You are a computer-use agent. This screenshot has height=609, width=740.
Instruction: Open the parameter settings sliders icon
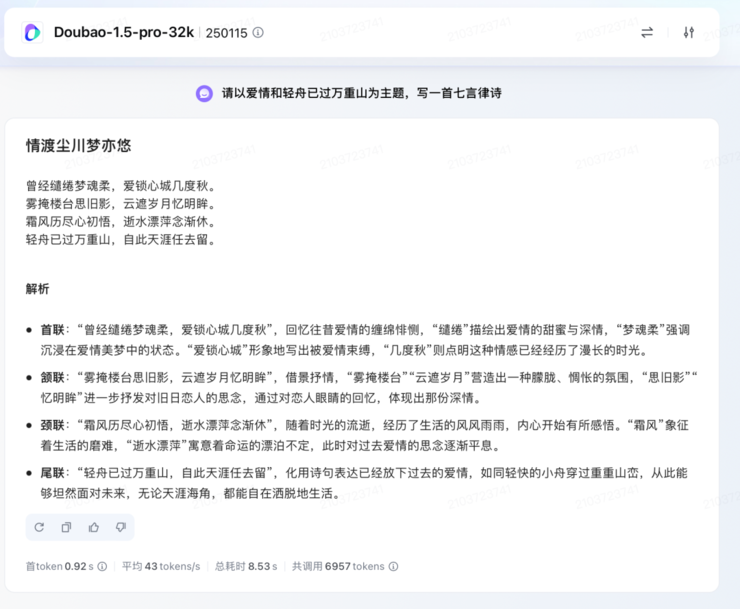click(x=689, y=32)
